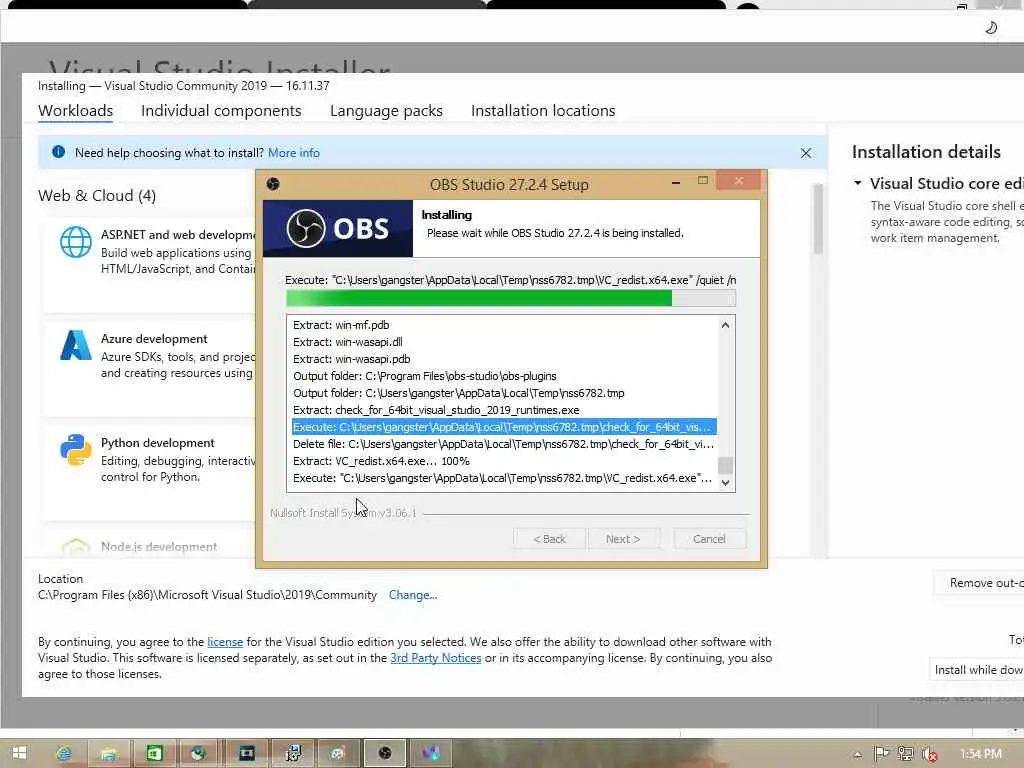Click the Visual Studio Installer taskbar icon

tap(430, 753)
